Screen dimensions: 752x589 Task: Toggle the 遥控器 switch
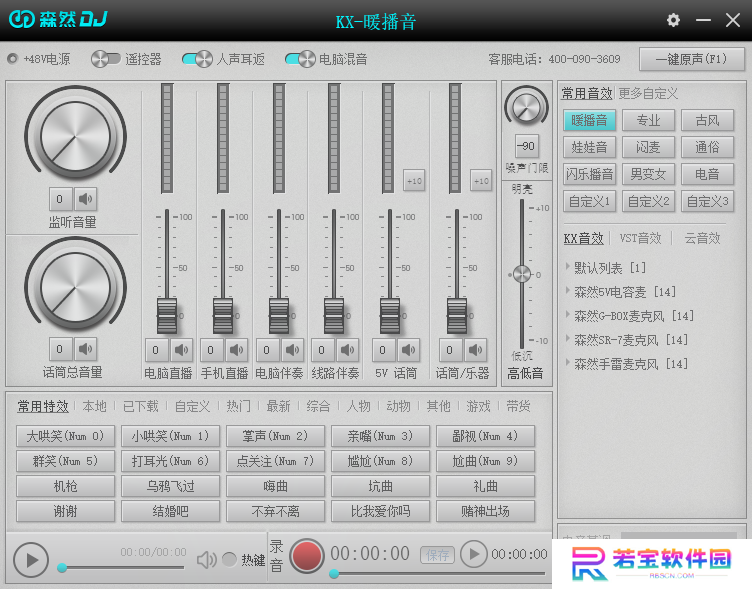pos(106,59)
